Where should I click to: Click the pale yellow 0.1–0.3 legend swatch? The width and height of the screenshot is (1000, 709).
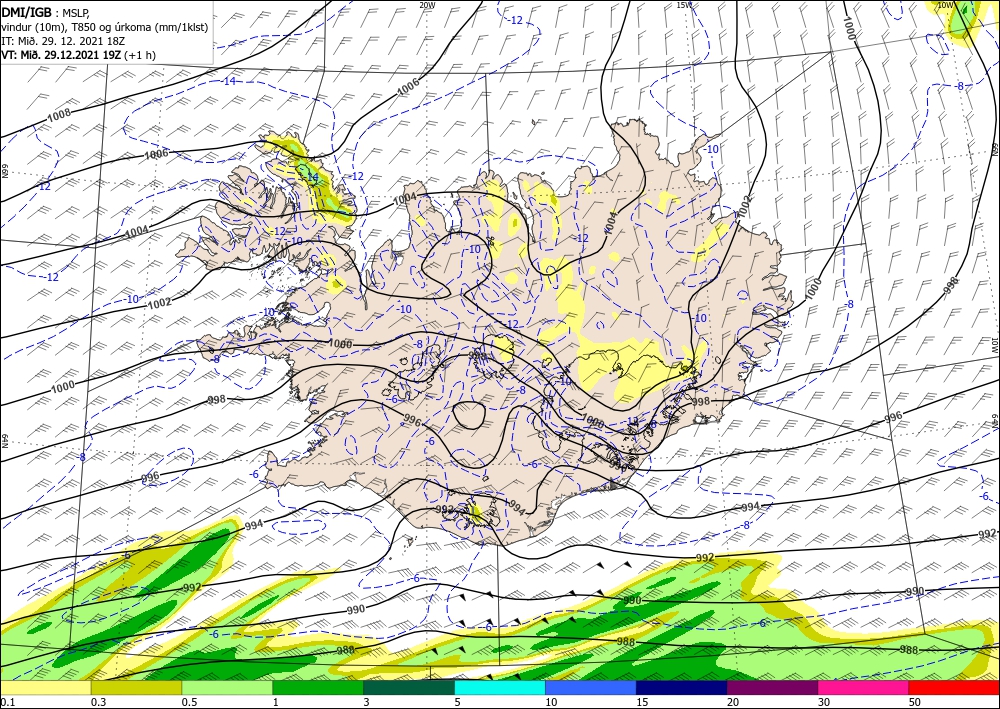[x=45, y=688]
